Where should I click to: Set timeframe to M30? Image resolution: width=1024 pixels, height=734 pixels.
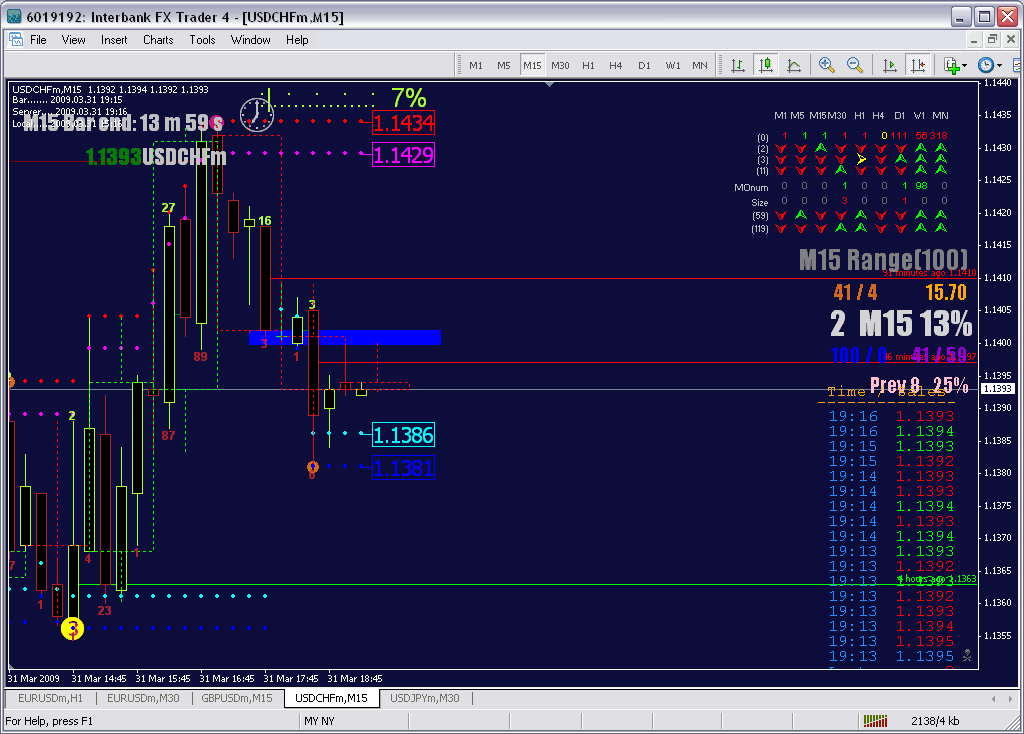(x=560, y=65)
